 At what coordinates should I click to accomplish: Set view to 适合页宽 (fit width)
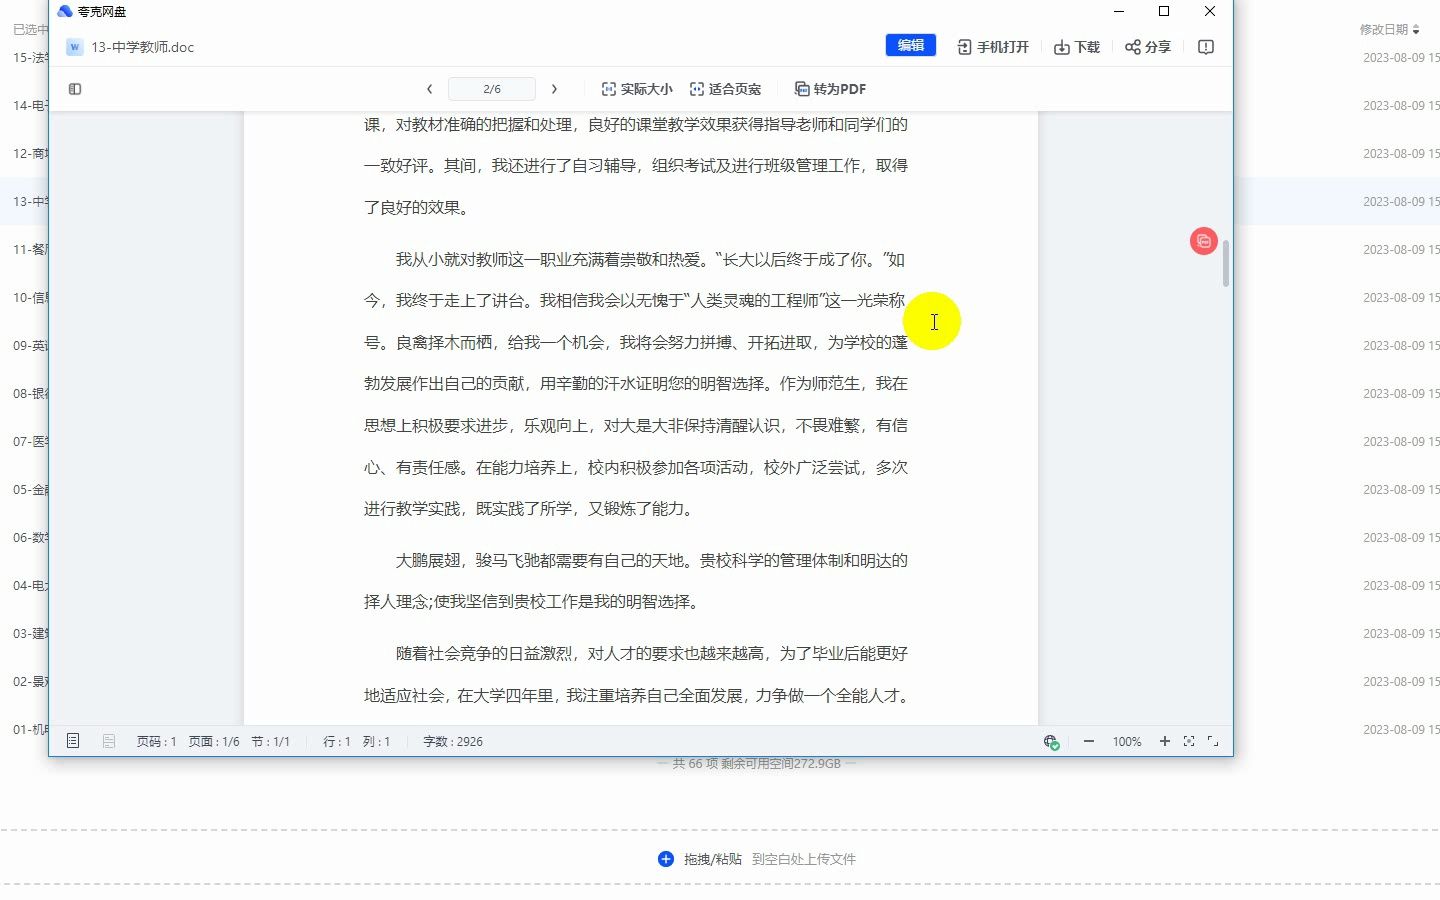click(725, 89)
